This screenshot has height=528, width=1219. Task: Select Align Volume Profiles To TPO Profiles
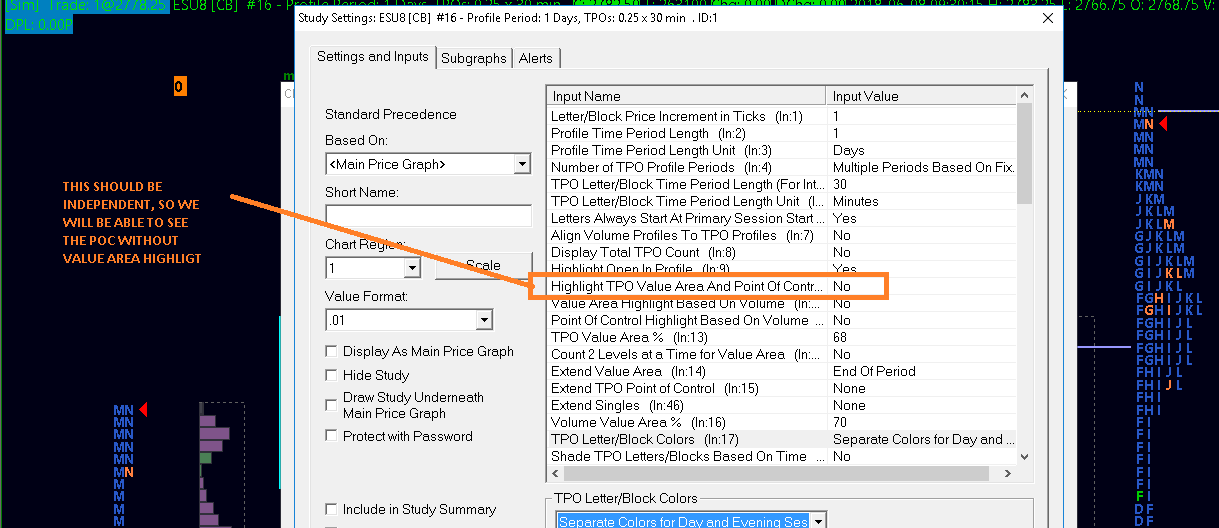[x=782, y=235]
